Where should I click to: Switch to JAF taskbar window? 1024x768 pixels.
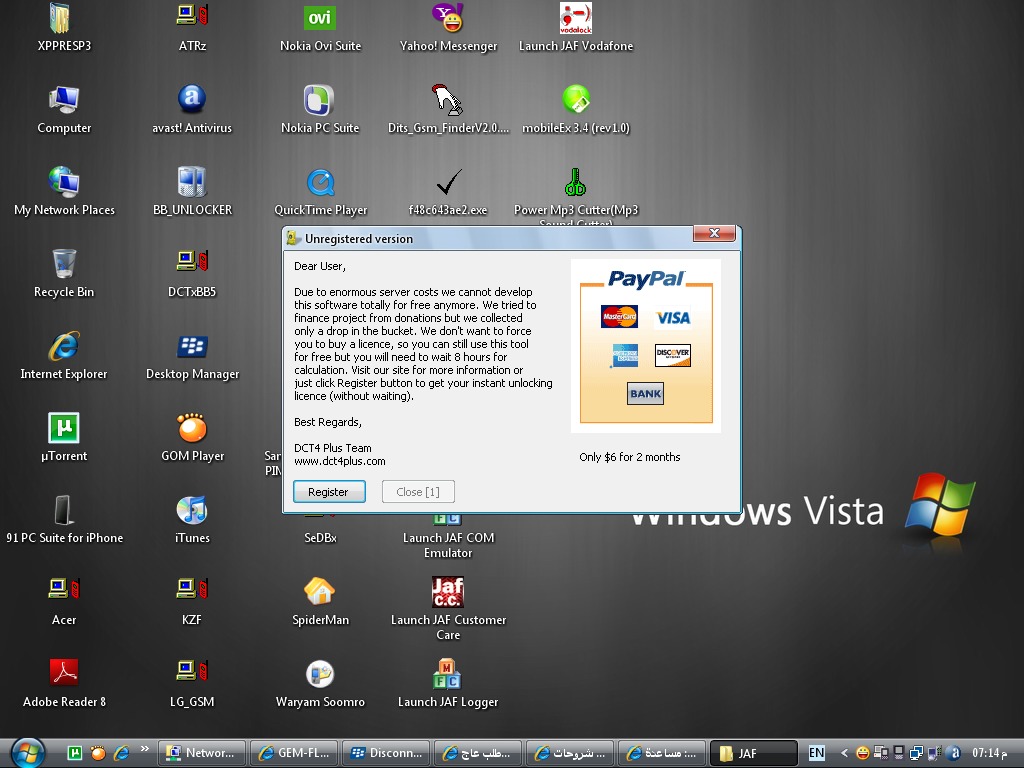pos(754,753)
